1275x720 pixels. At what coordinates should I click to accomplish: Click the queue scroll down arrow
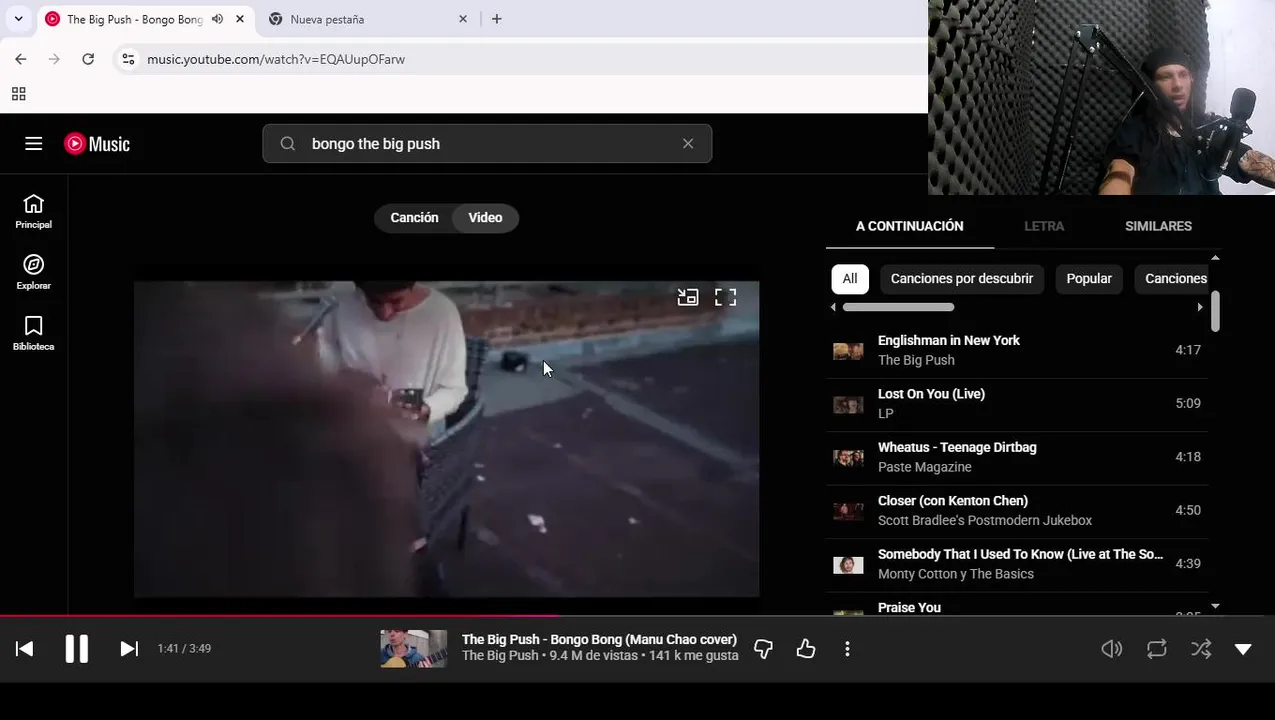[1215, 606]
